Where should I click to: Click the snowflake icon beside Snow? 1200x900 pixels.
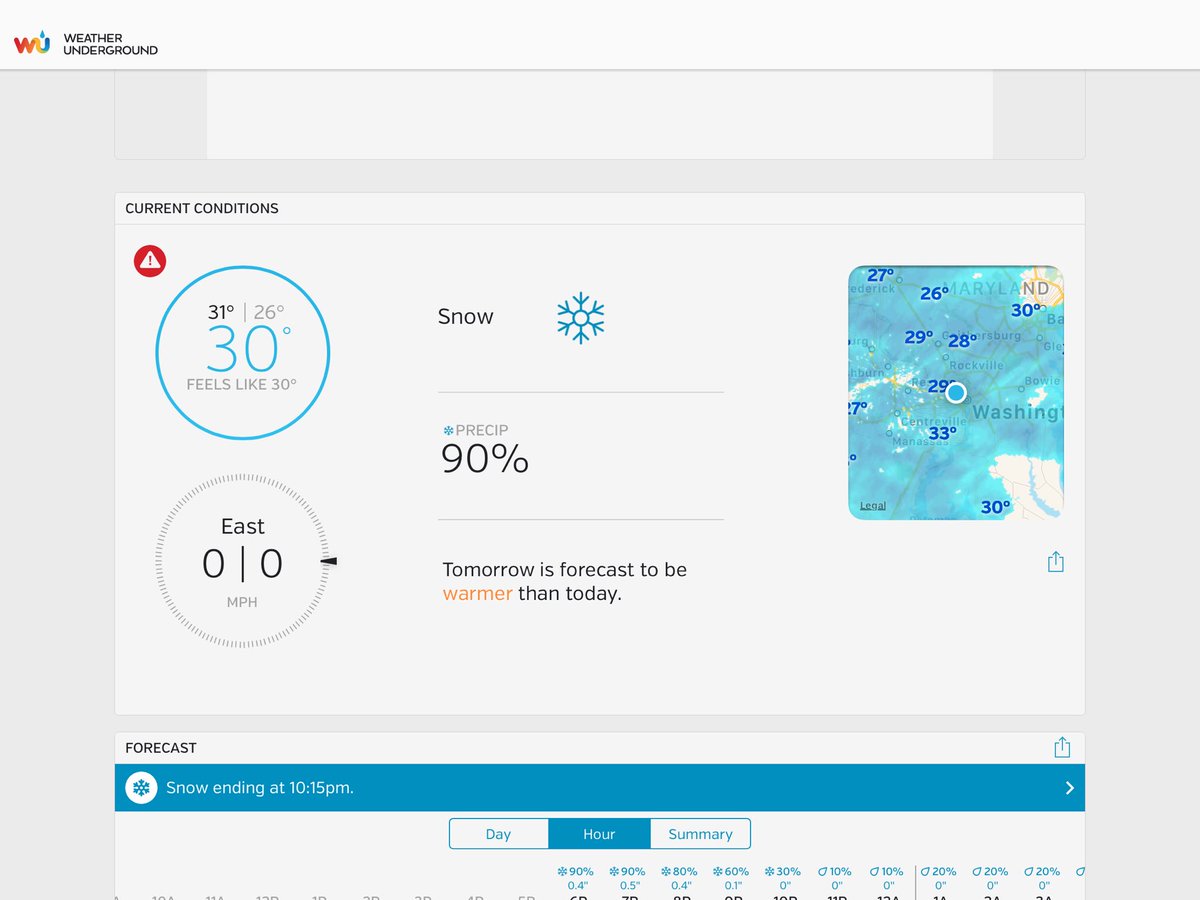tap(581, 317)
